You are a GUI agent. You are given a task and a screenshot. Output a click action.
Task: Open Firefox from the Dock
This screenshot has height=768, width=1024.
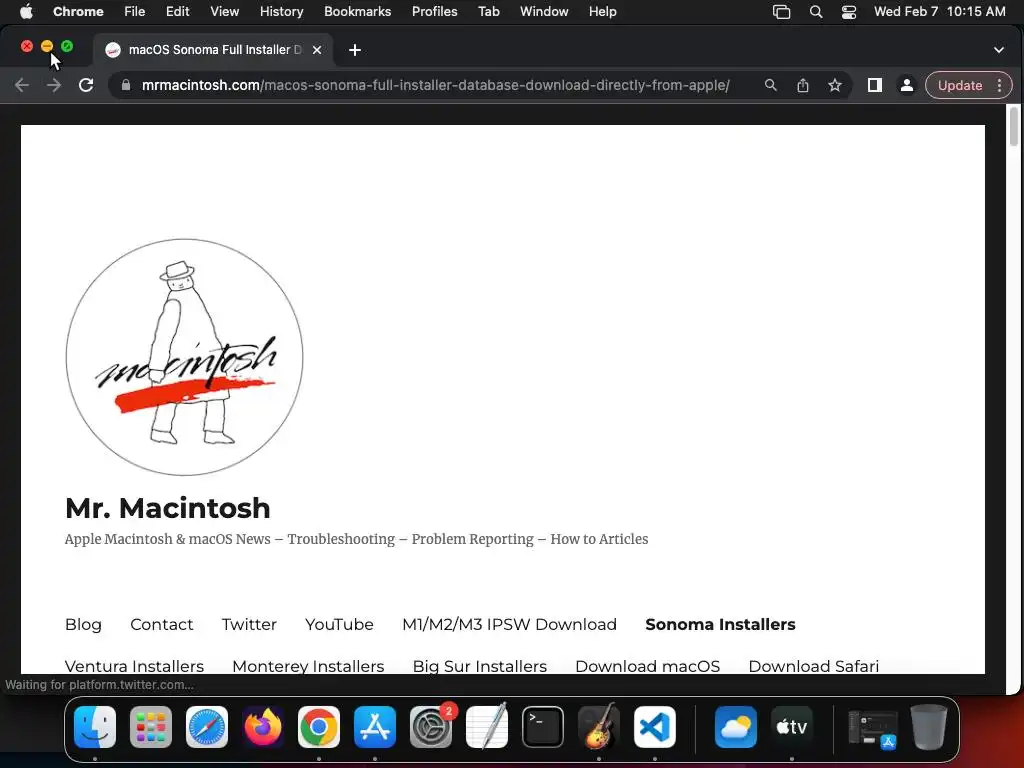point(263,727)
